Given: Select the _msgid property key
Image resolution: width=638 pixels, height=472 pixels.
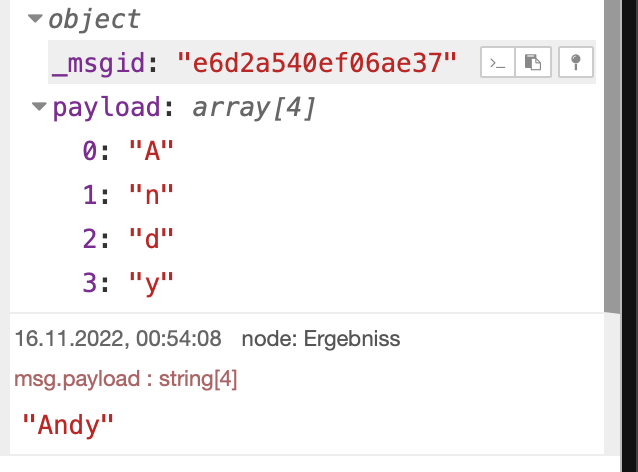Looking at the screenshot, I should tap(98, 63).
